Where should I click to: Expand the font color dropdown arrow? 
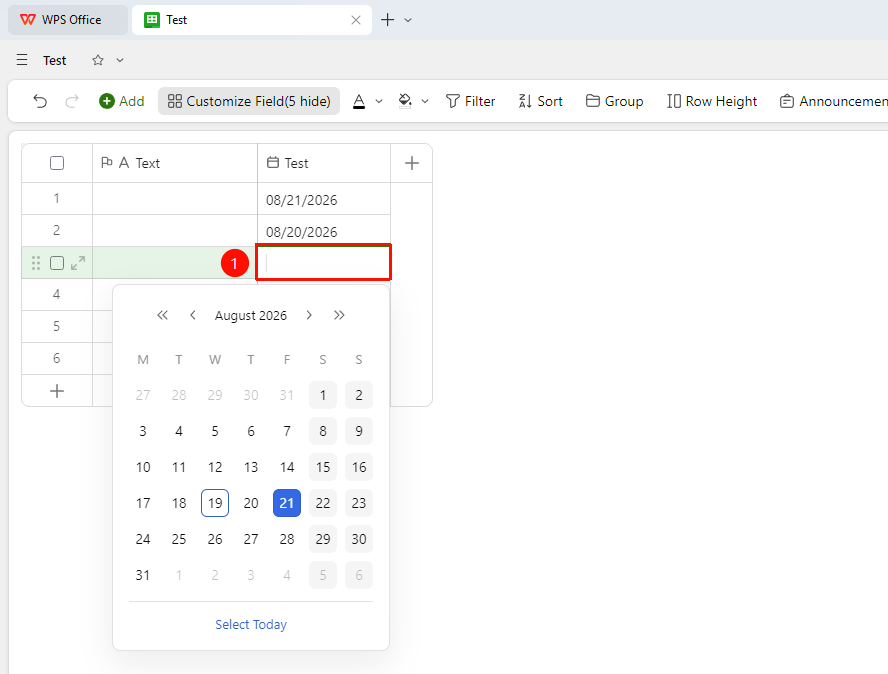[x=379, y=101]
